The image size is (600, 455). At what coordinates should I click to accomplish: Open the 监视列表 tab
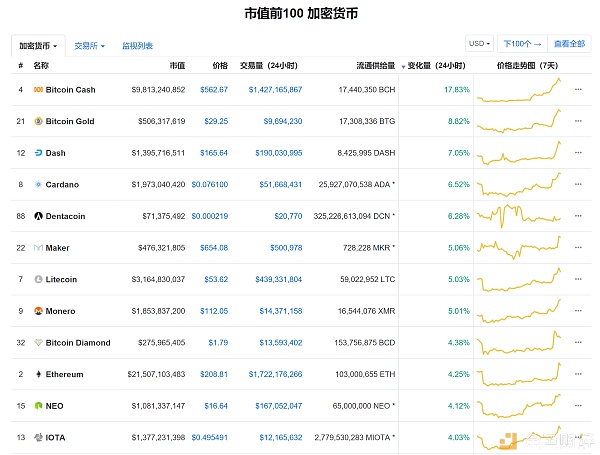click(x=137, y=46)
